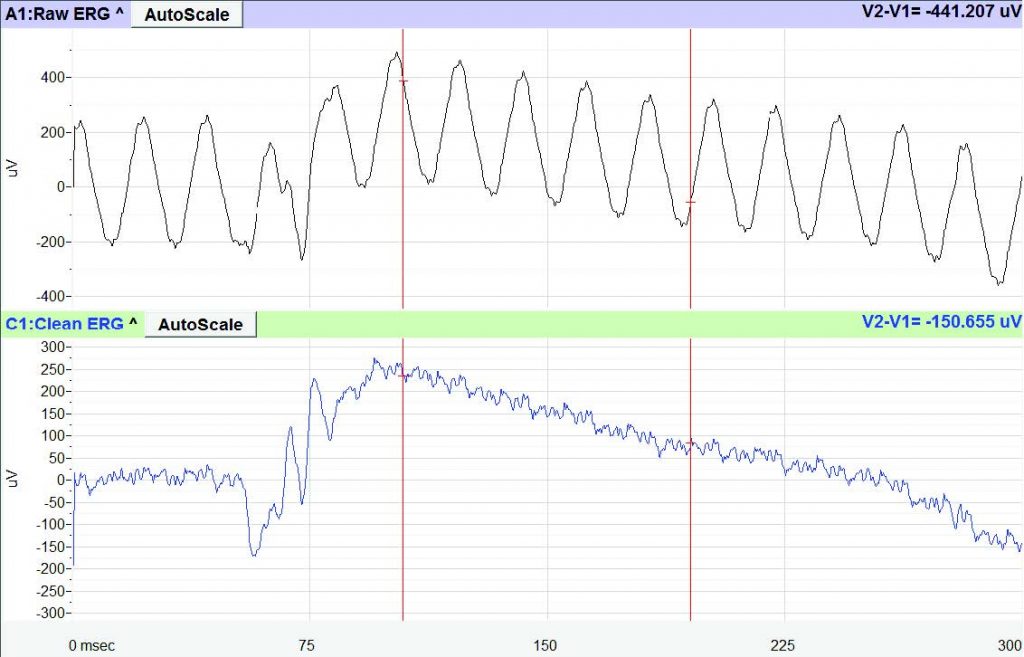Click AutoScale for the Clean ERG channel
The width and height of the screenshot is (1024, 657).
(200, 324)
